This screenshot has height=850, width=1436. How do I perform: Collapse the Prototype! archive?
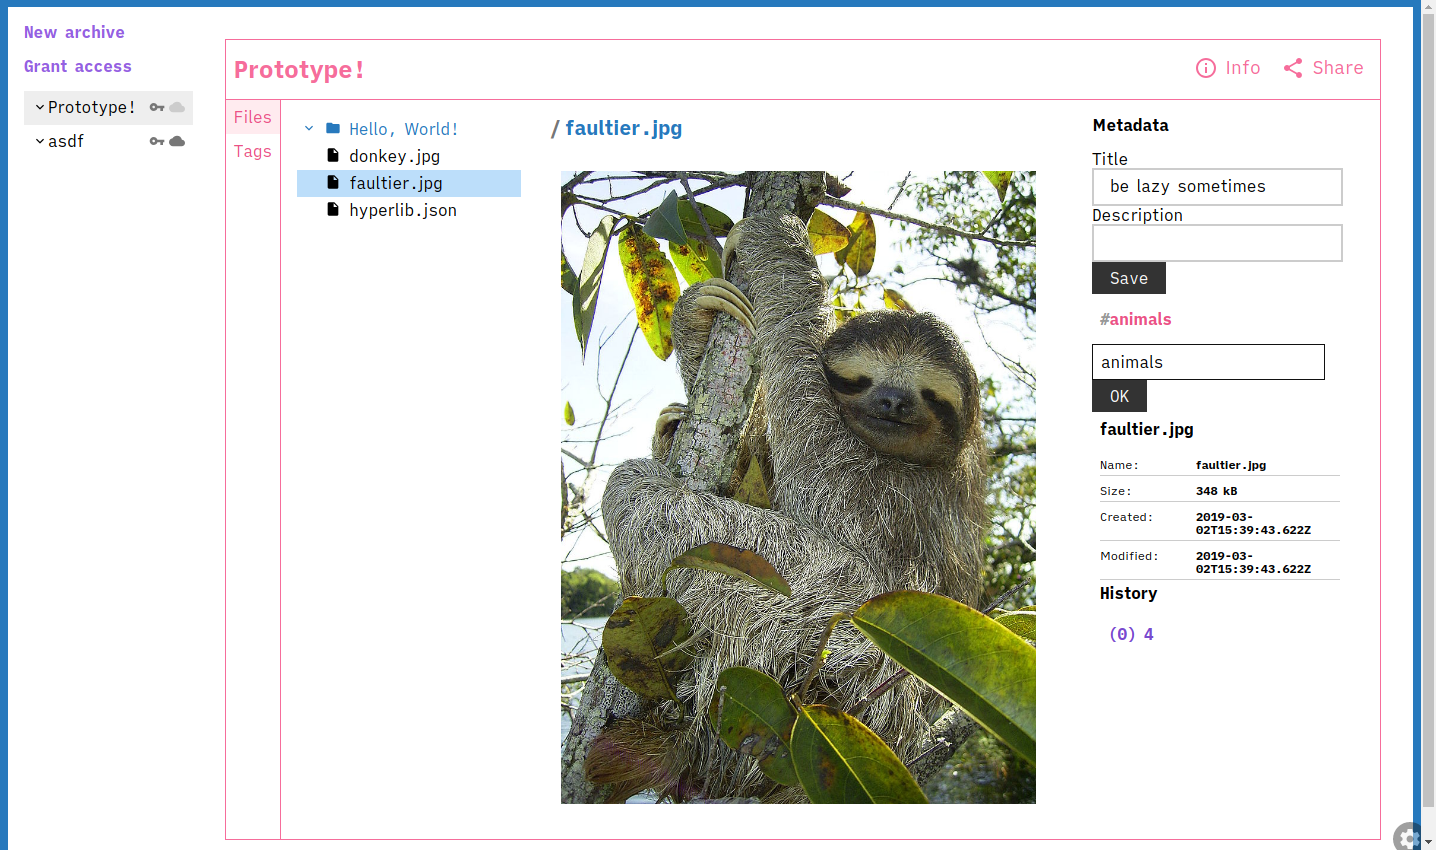tap(40, 105)
